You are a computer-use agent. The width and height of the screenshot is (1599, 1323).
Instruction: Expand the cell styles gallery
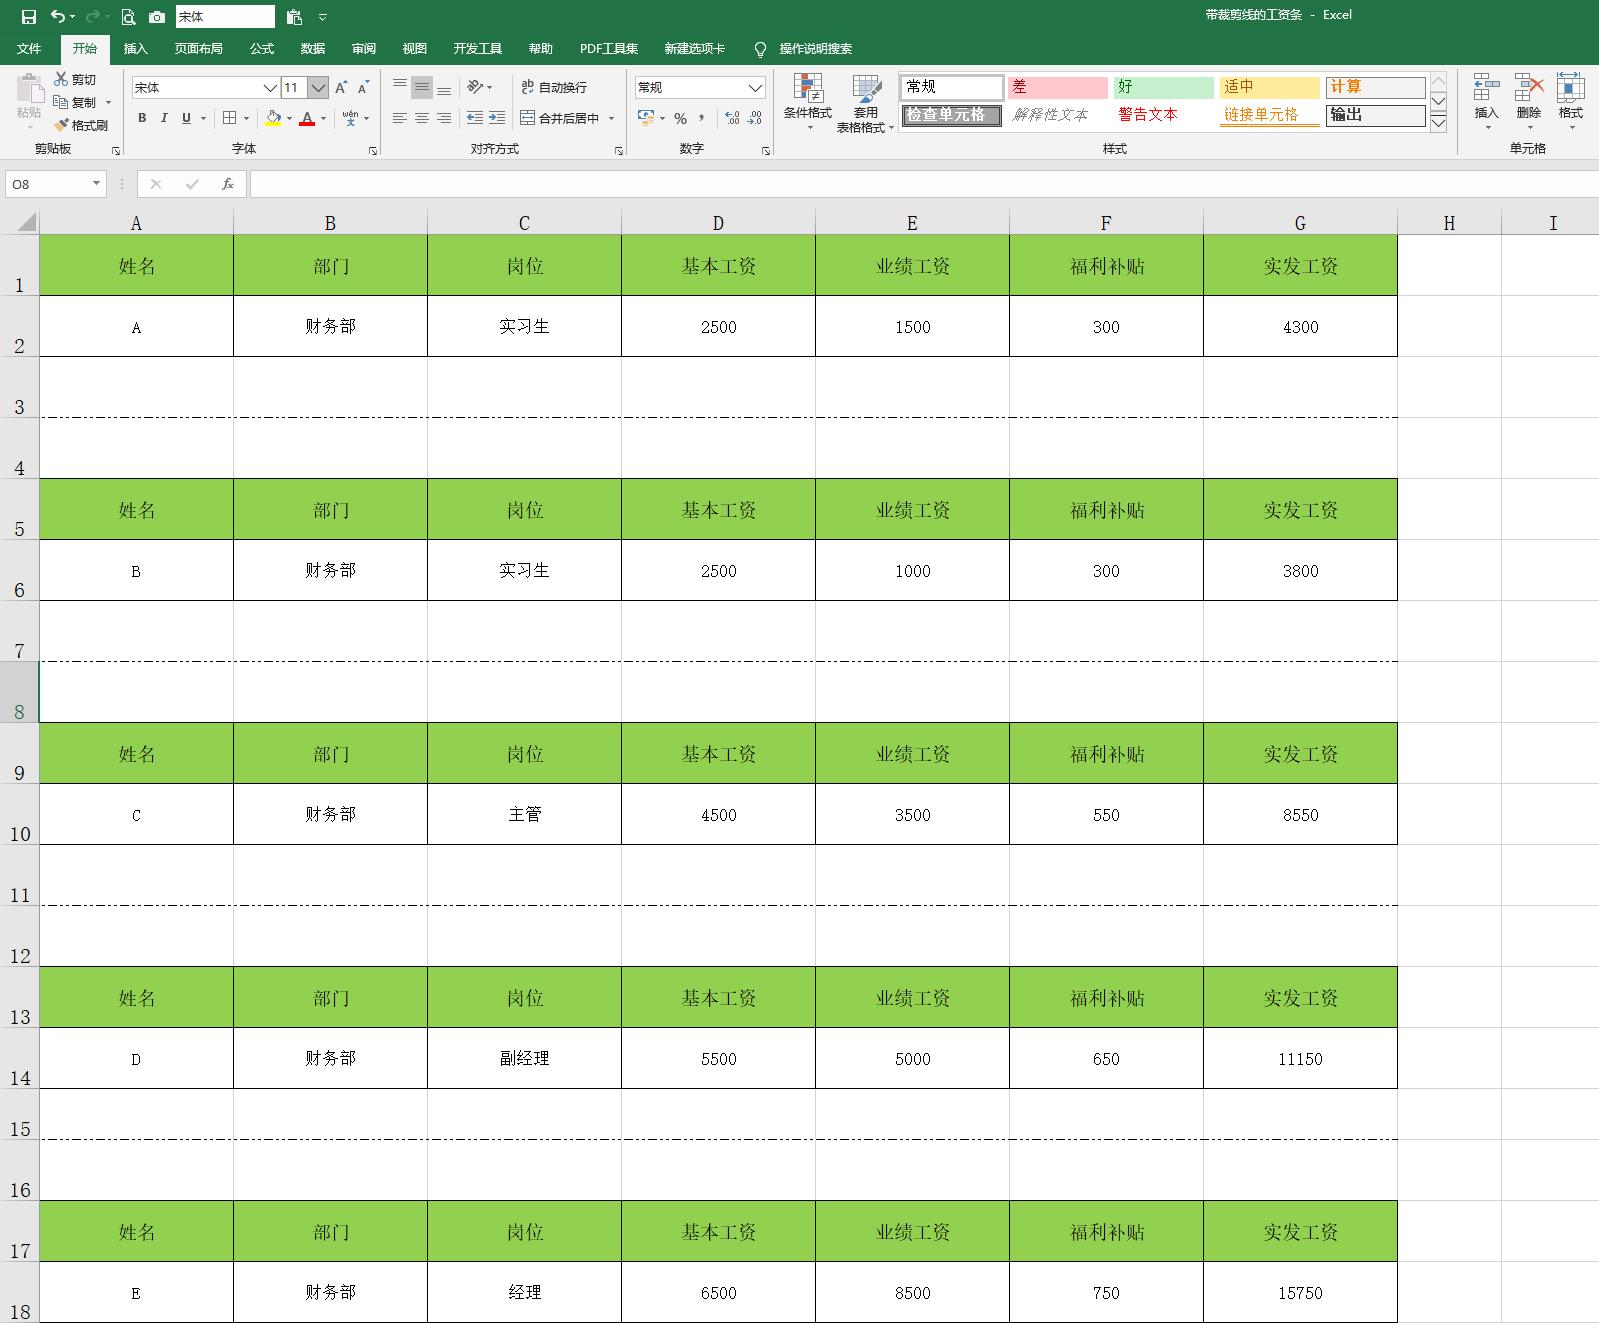[1439, 124]
